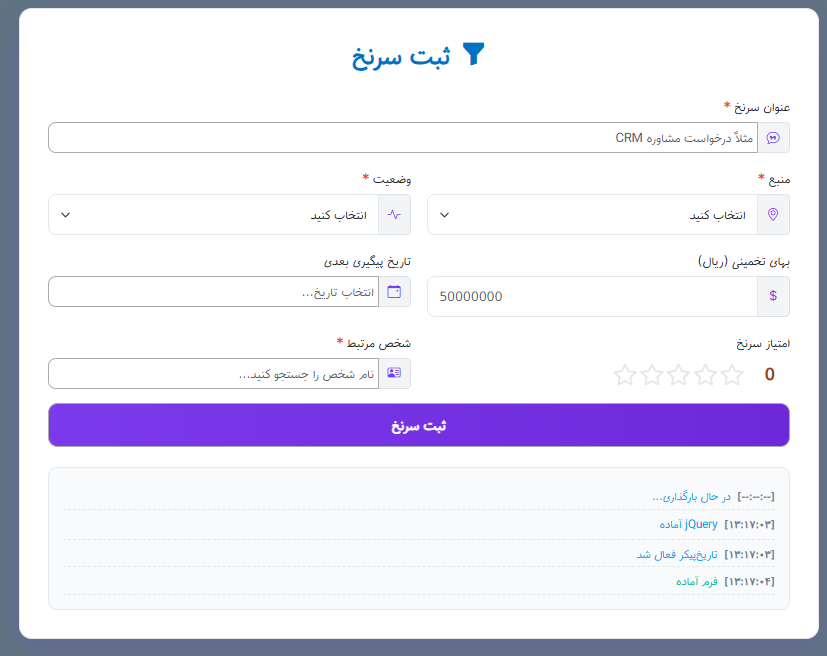Viewport: 827px width, 656px height.
Task: Click the location pin icon beside منبع
Action: click(x=773, y=215)
